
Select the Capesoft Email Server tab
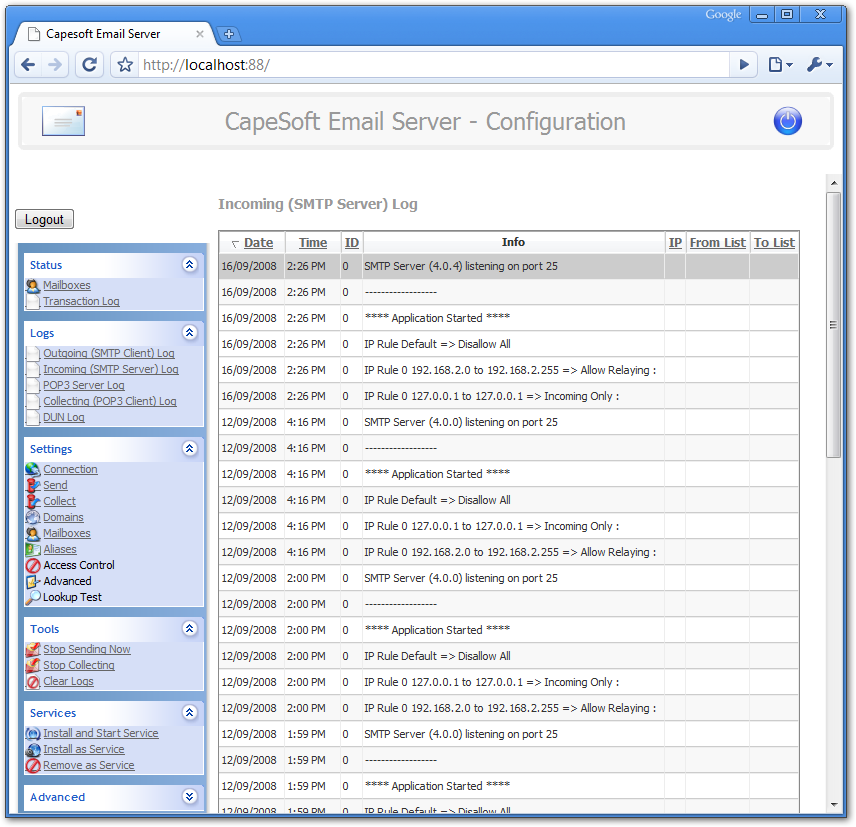pos(110,34)
